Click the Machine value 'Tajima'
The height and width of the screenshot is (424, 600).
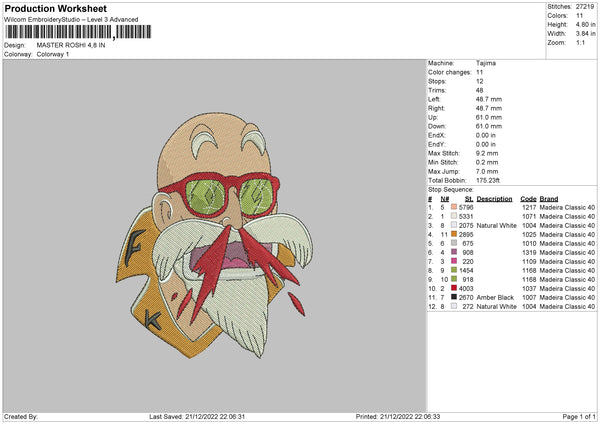click(x=486, y=63)
